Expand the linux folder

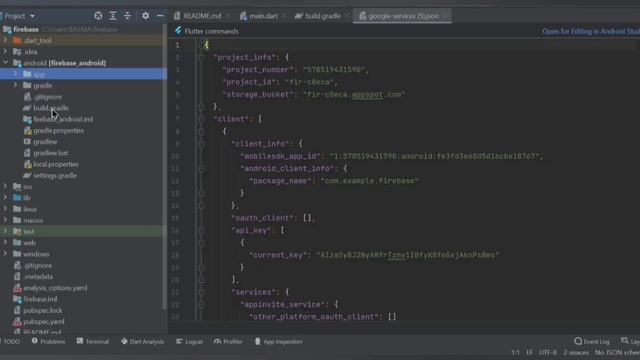pyautogui.click(x=5, y=209)
